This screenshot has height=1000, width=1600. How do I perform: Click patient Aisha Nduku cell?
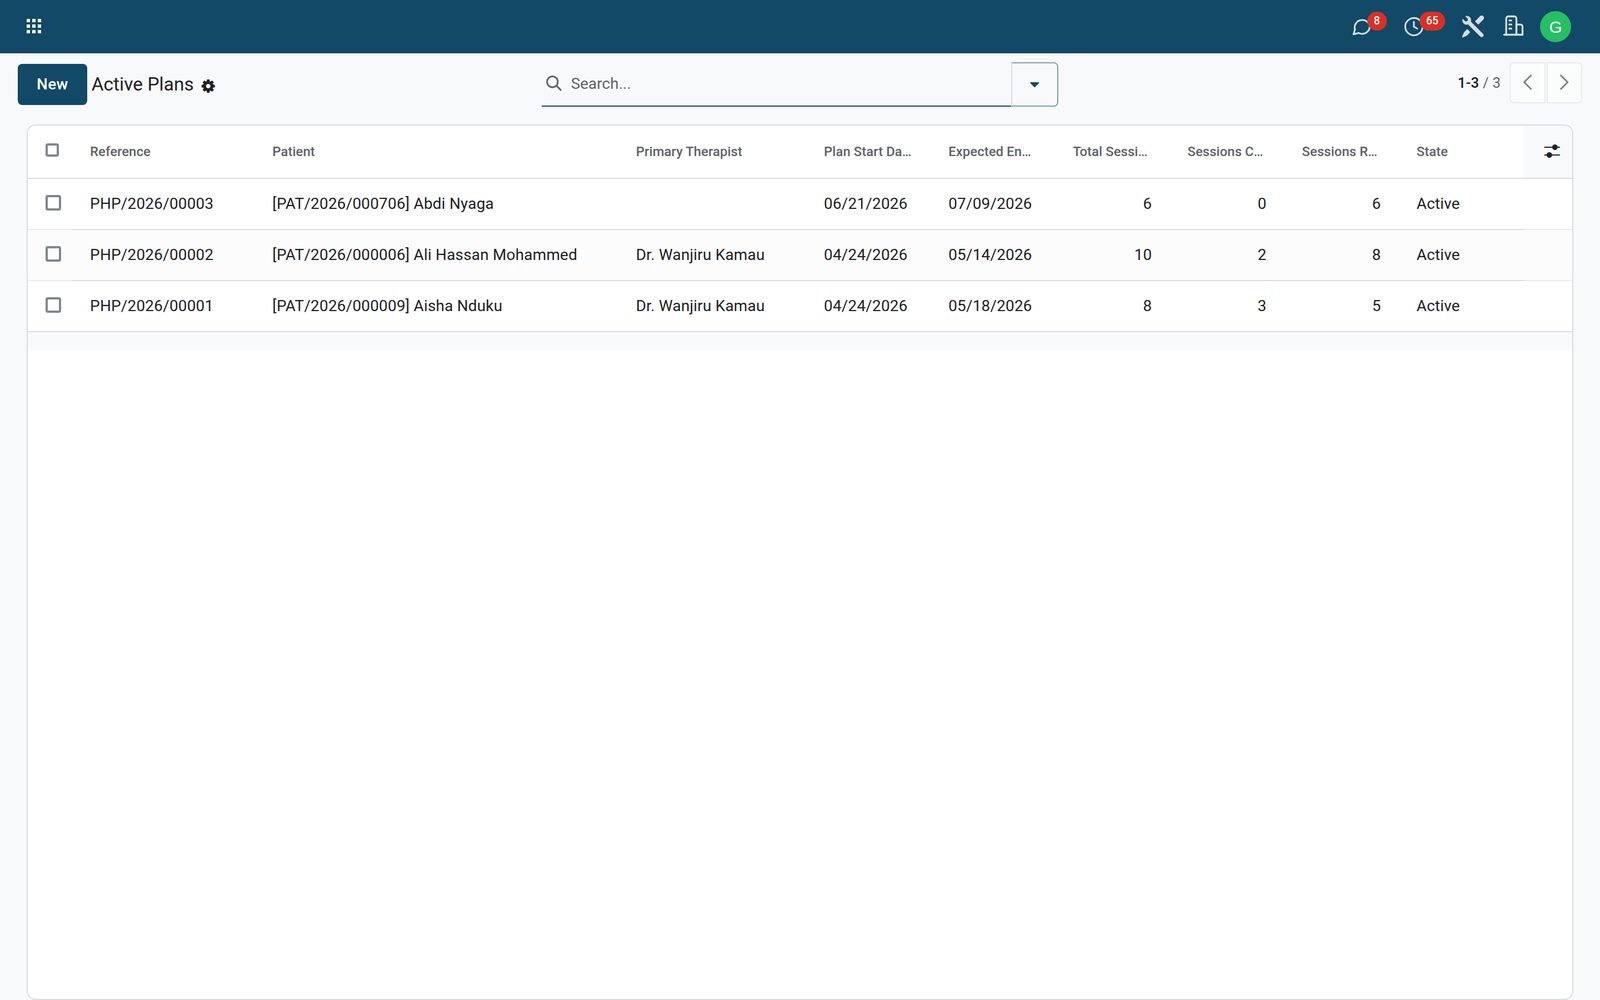coord(387,306)
